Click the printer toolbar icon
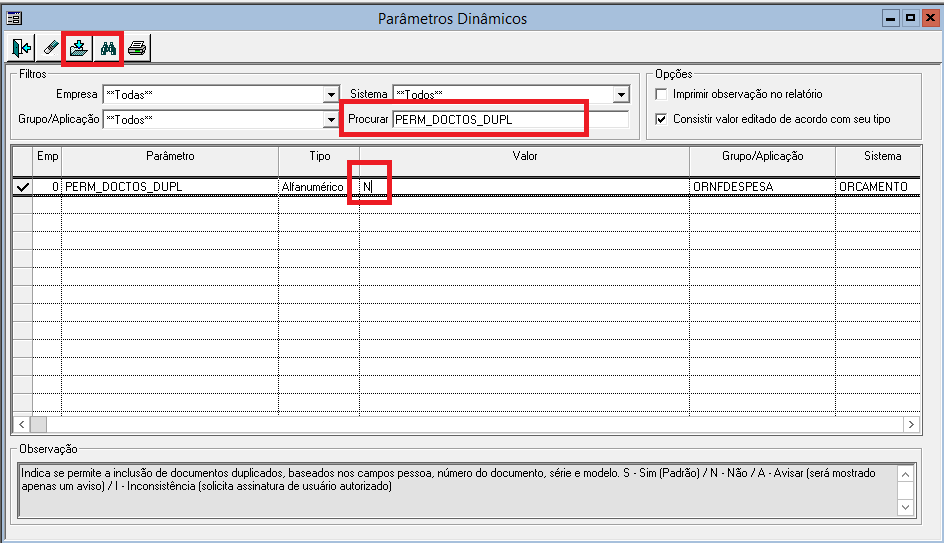 137,48
